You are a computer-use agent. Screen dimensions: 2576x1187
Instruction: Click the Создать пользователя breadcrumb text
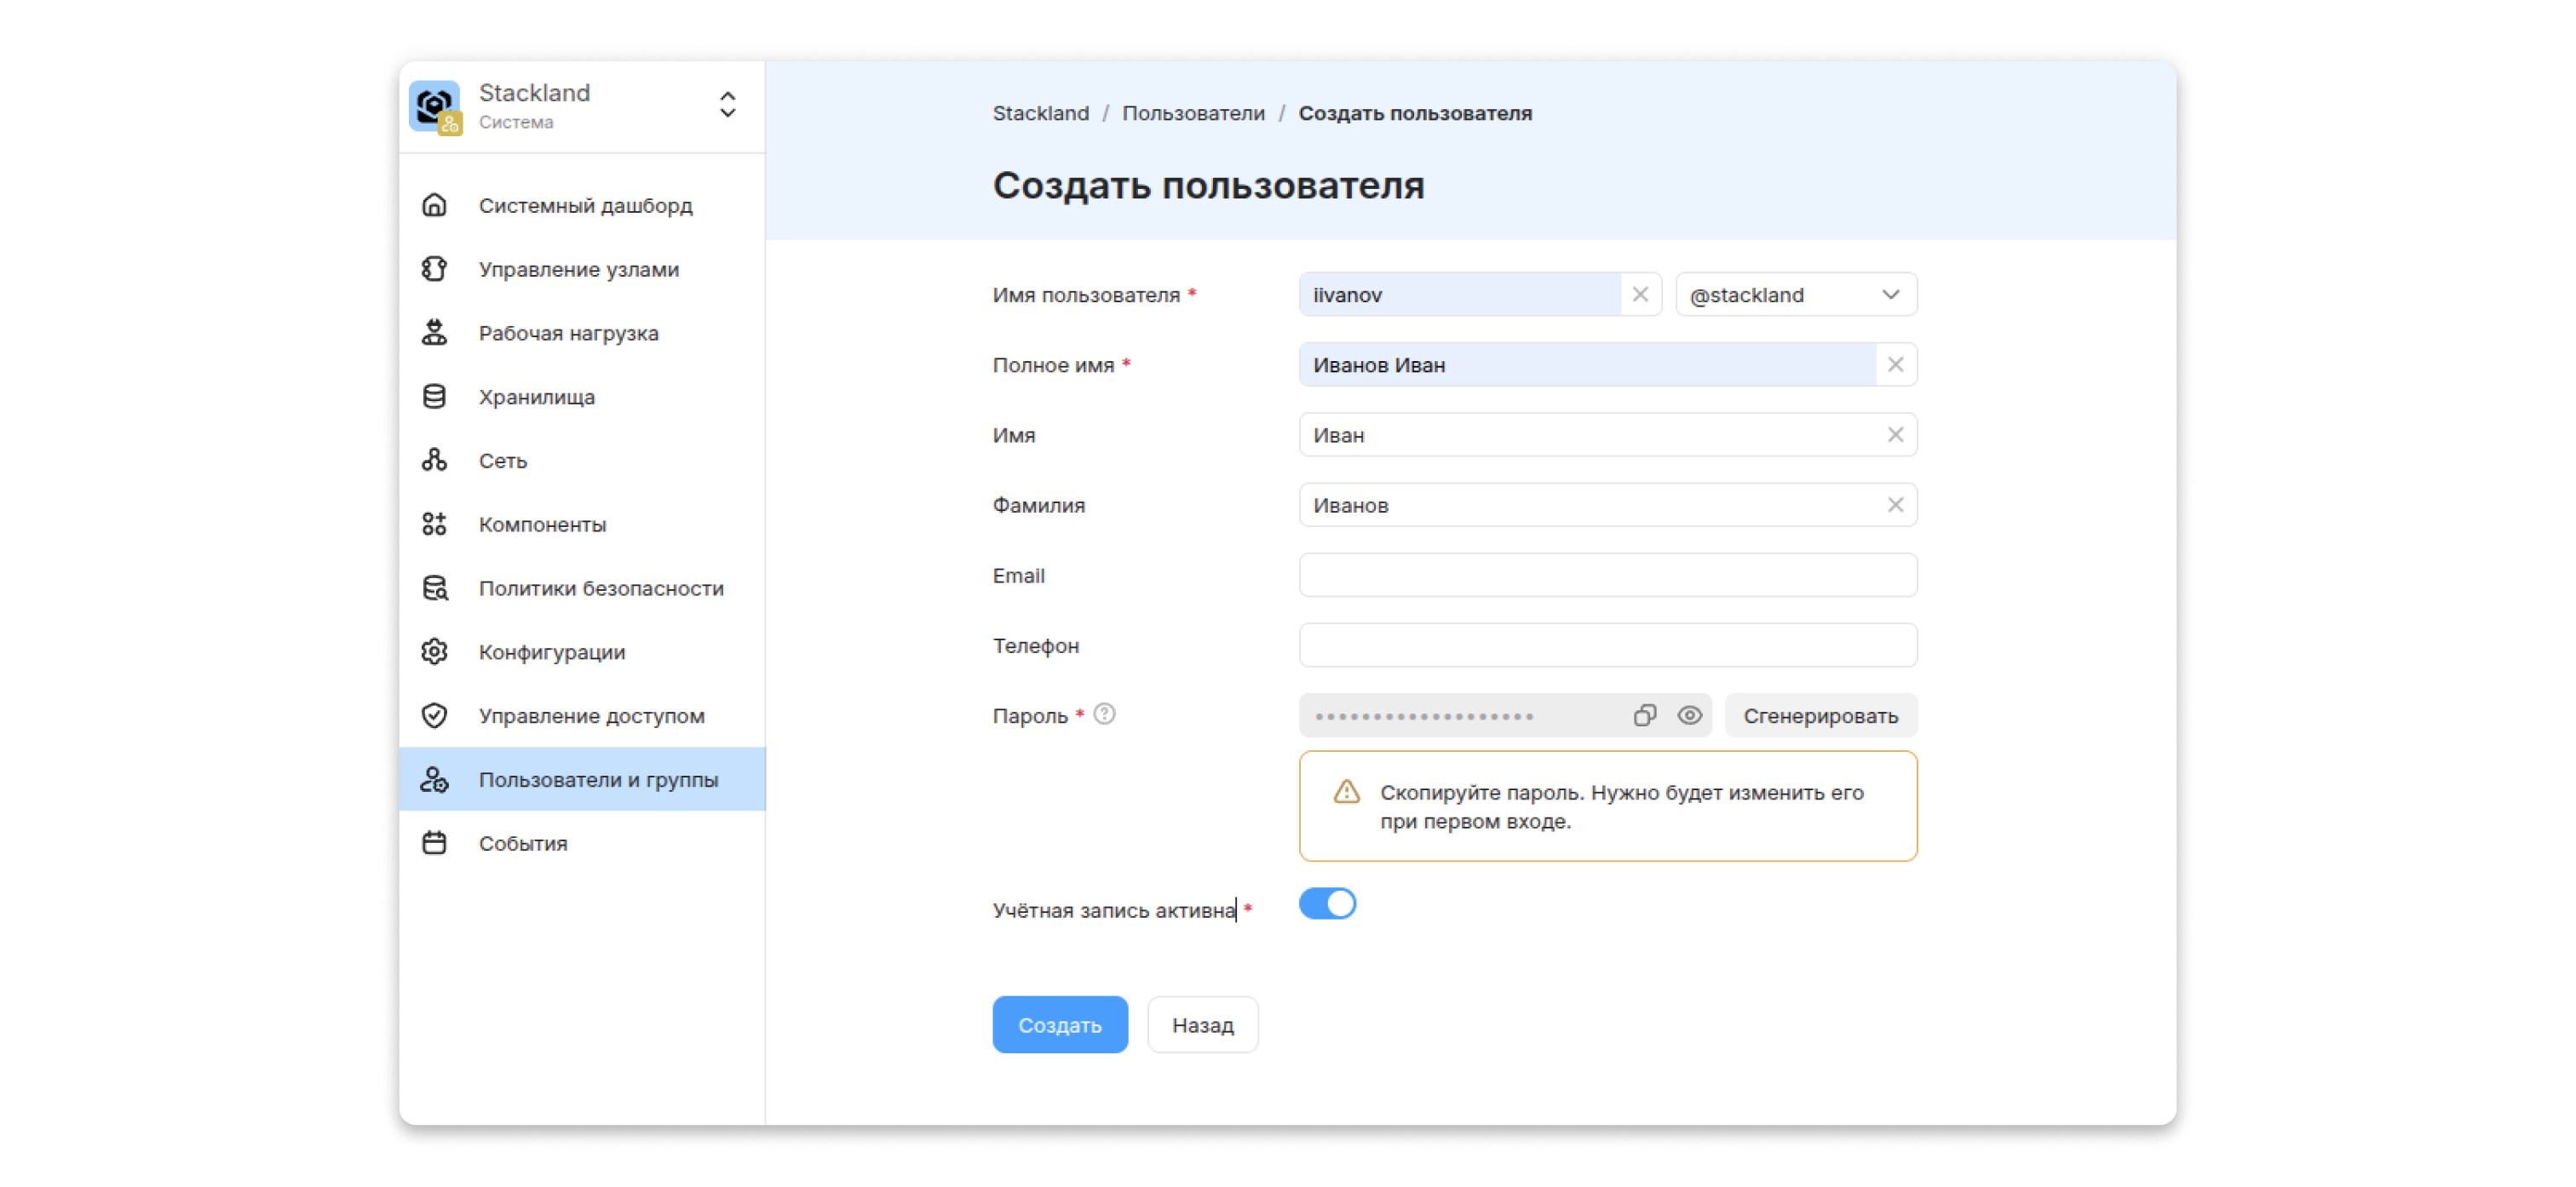tap(1415, 113)
